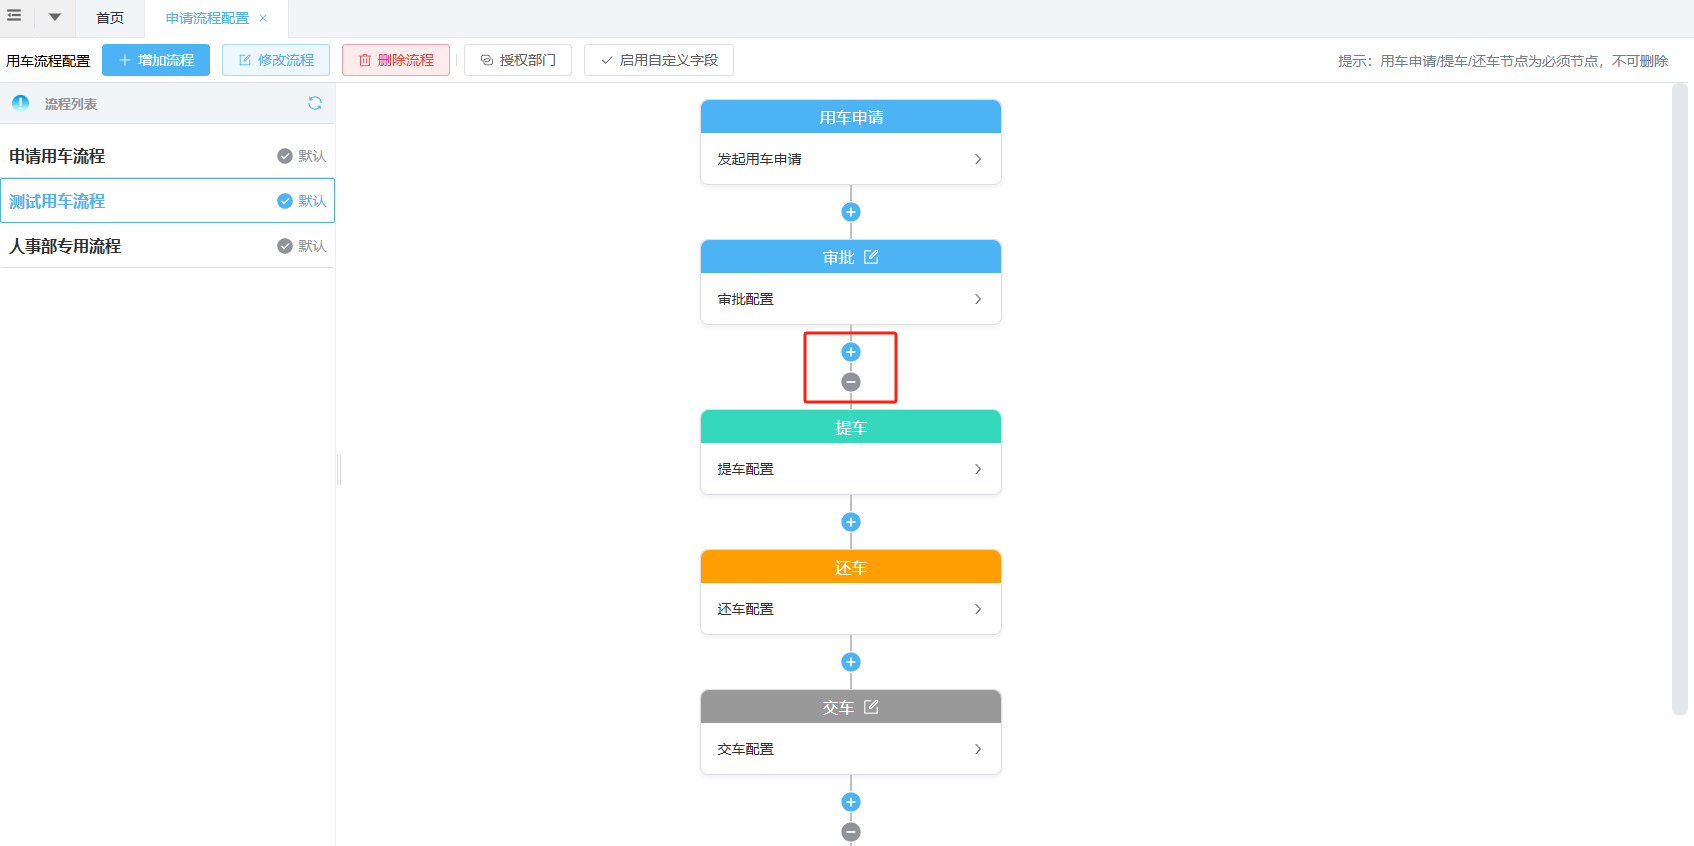Click the edit icon beside 交车 title

coord(871,707)
